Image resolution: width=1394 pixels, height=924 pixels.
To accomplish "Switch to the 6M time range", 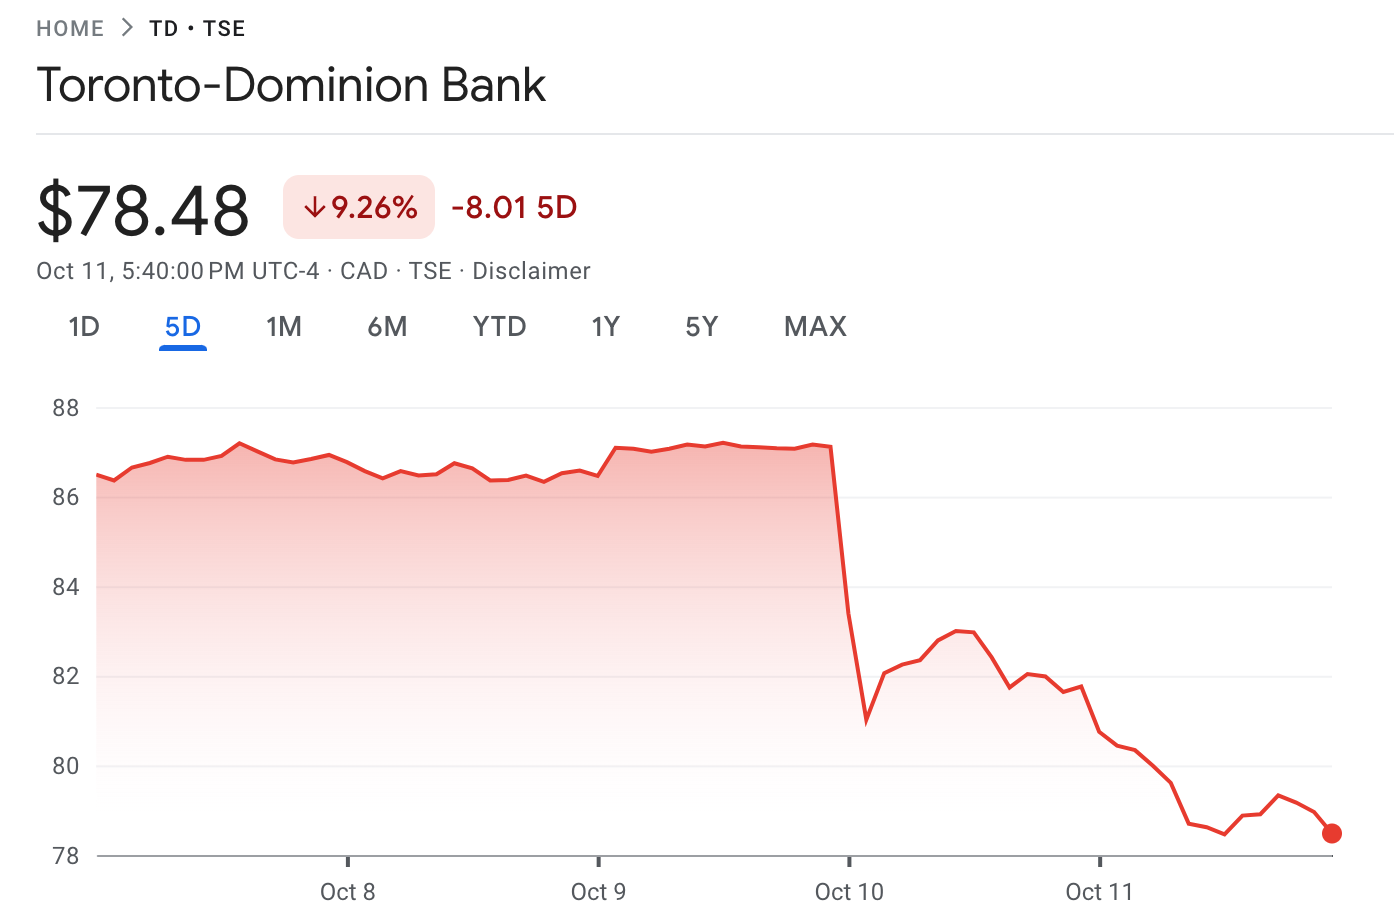I will (387, 327).
